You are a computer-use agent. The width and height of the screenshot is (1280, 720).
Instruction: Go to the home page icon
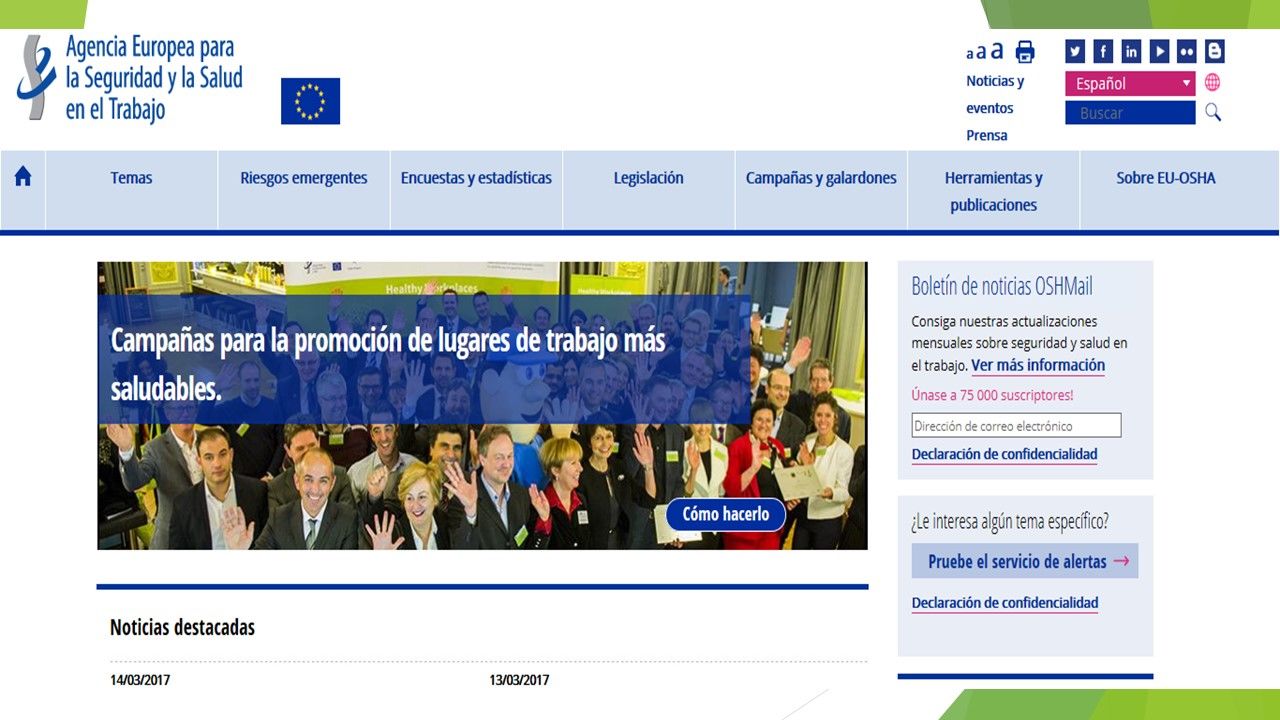click(x=23, y=177)
